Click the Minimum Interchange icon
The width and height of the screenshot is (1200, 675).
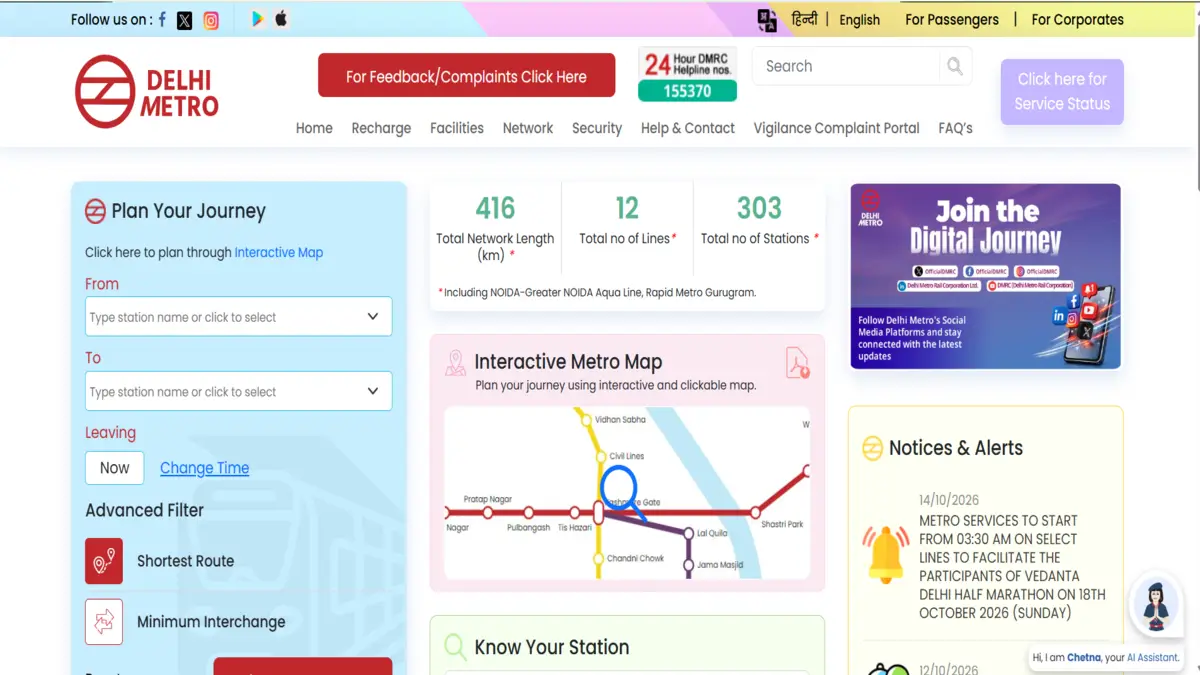pos(104,622)
